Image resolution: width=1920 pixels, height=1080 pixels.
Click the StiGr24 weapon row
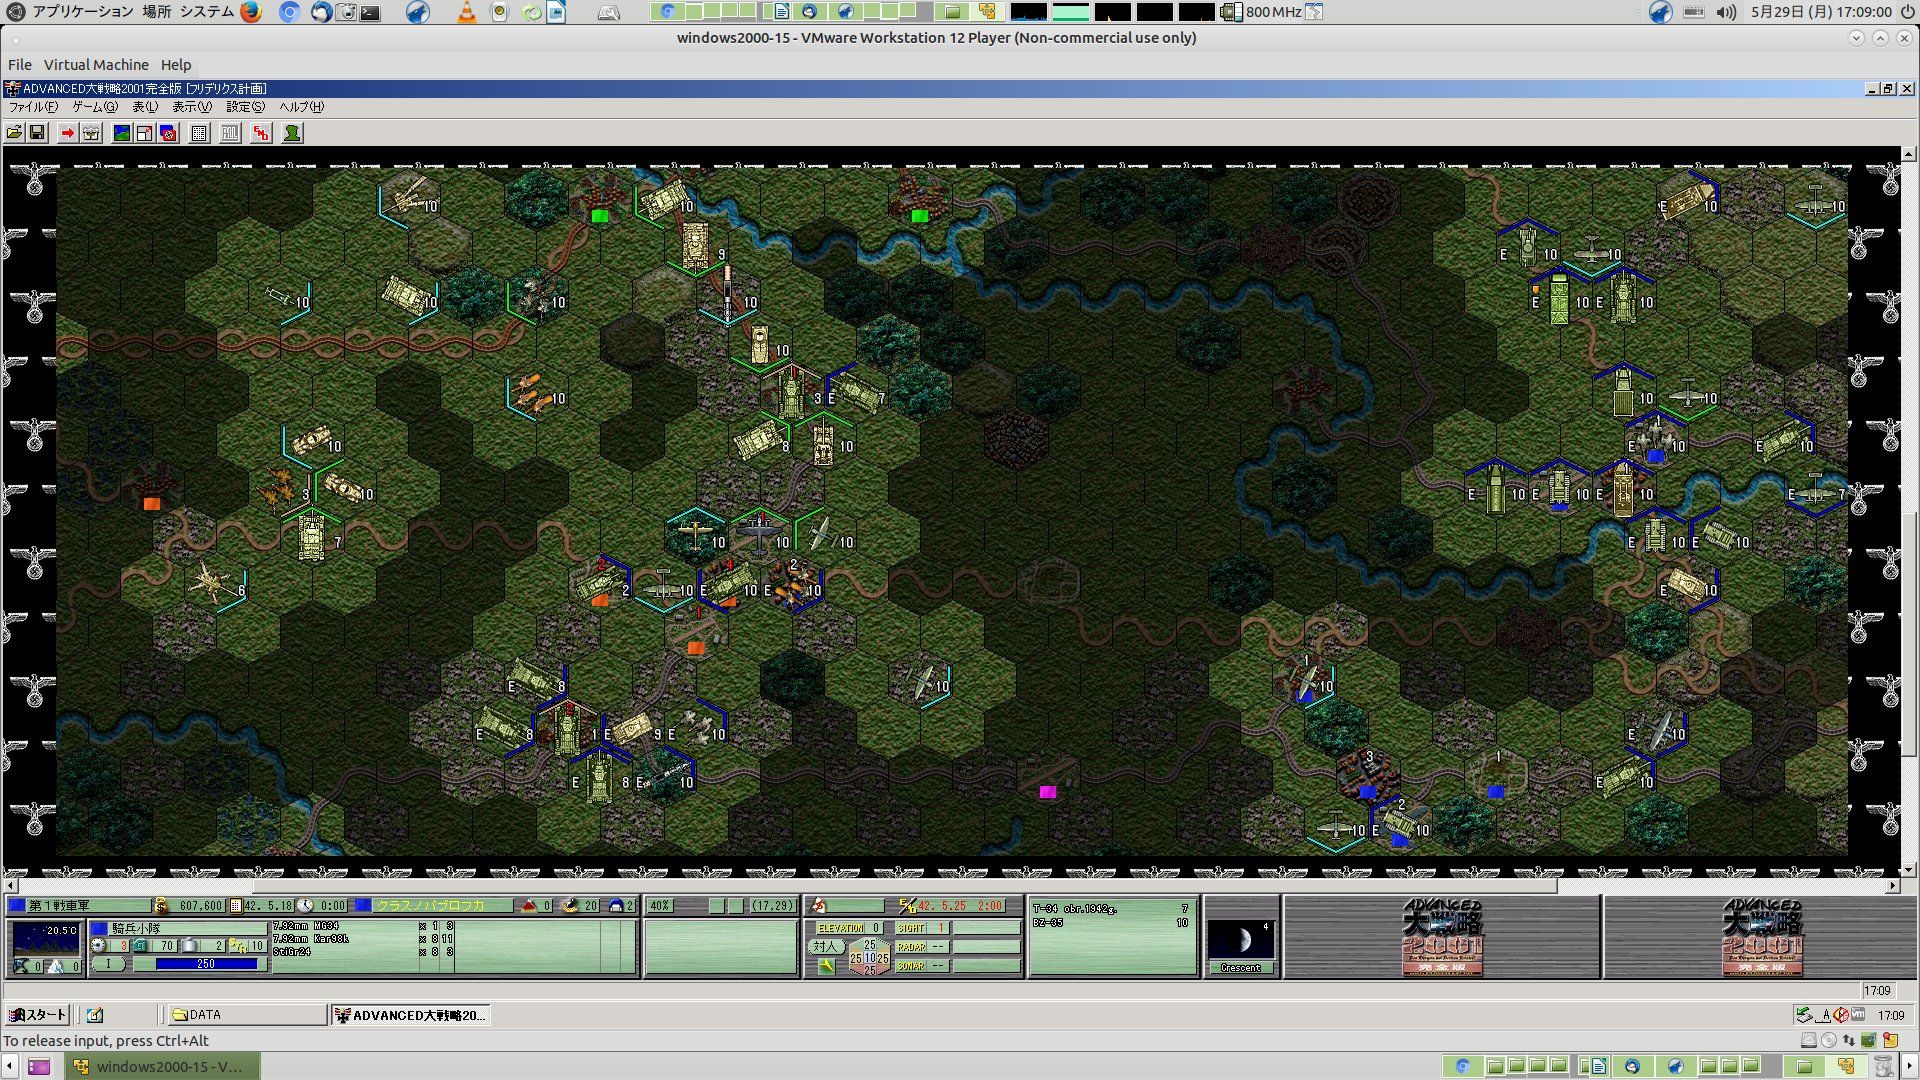(x=362, y=952)
